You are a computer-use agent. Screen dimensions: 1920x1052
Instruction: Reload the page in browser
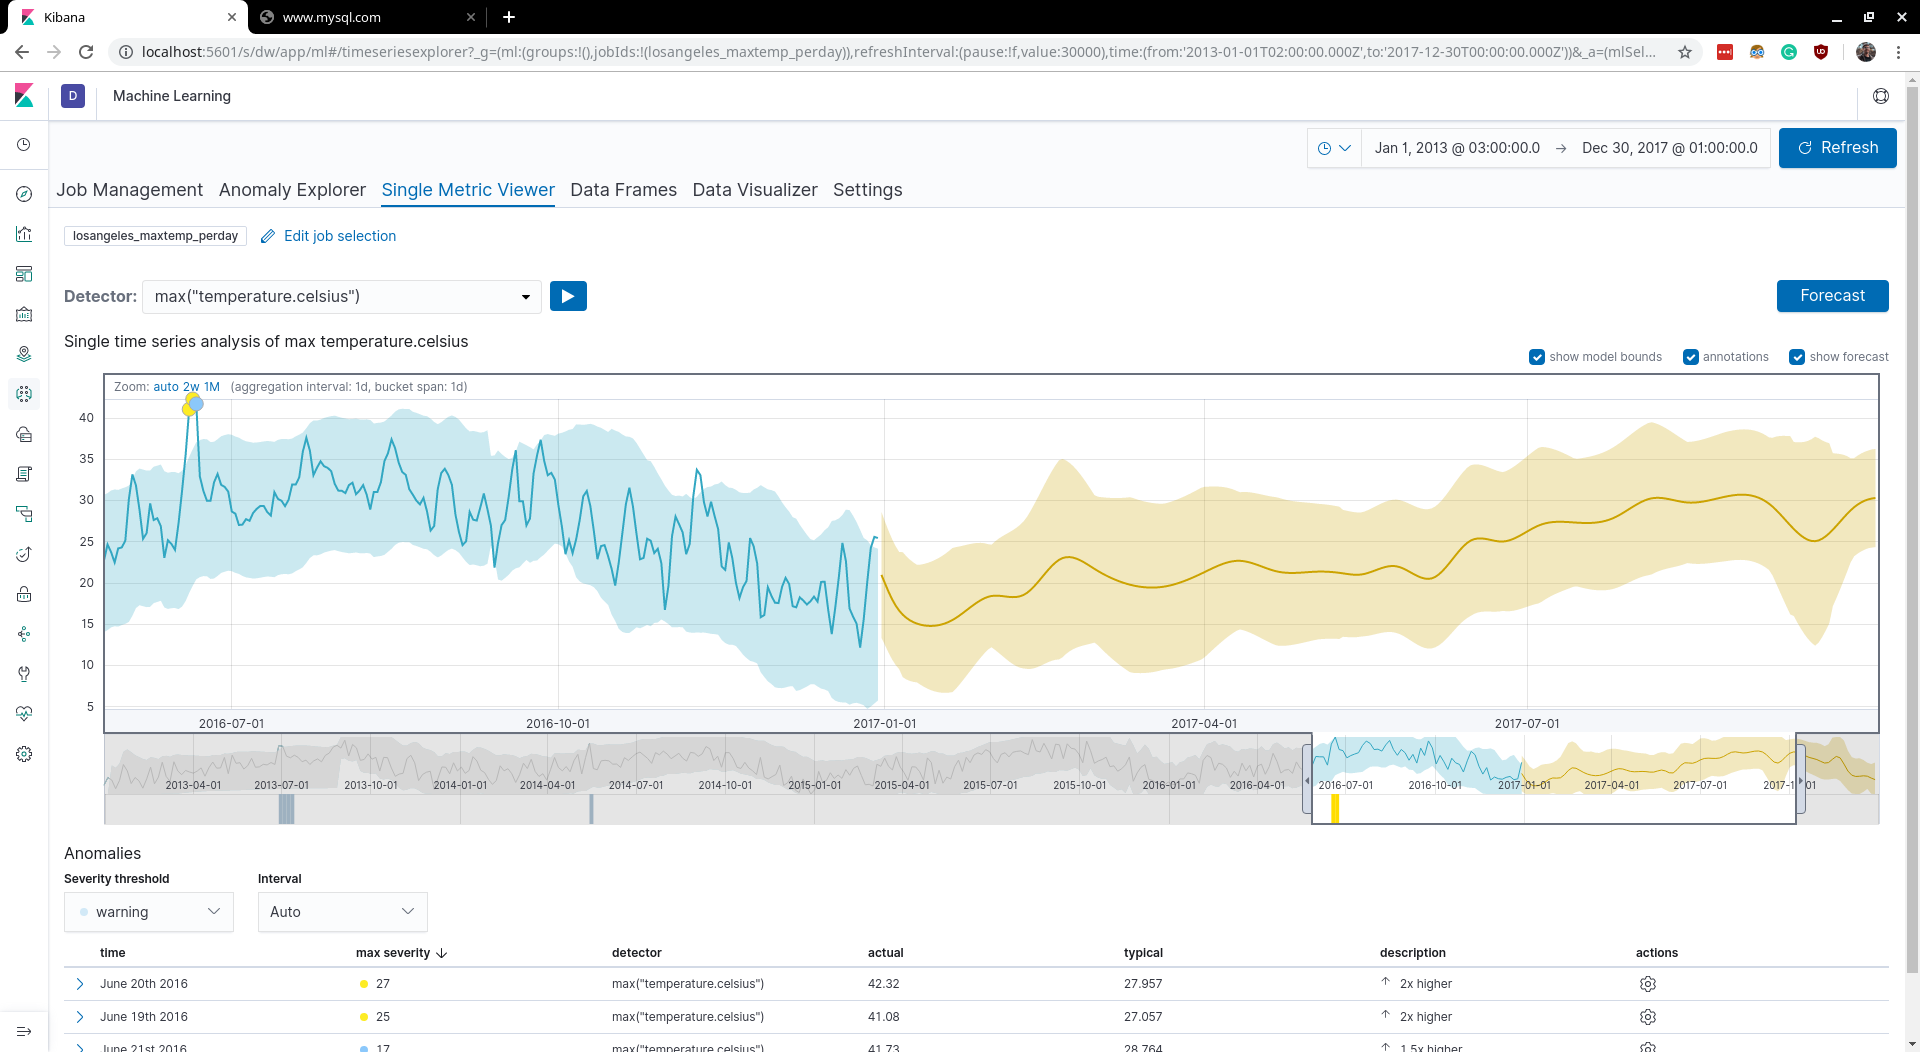[x=86, y=52]
